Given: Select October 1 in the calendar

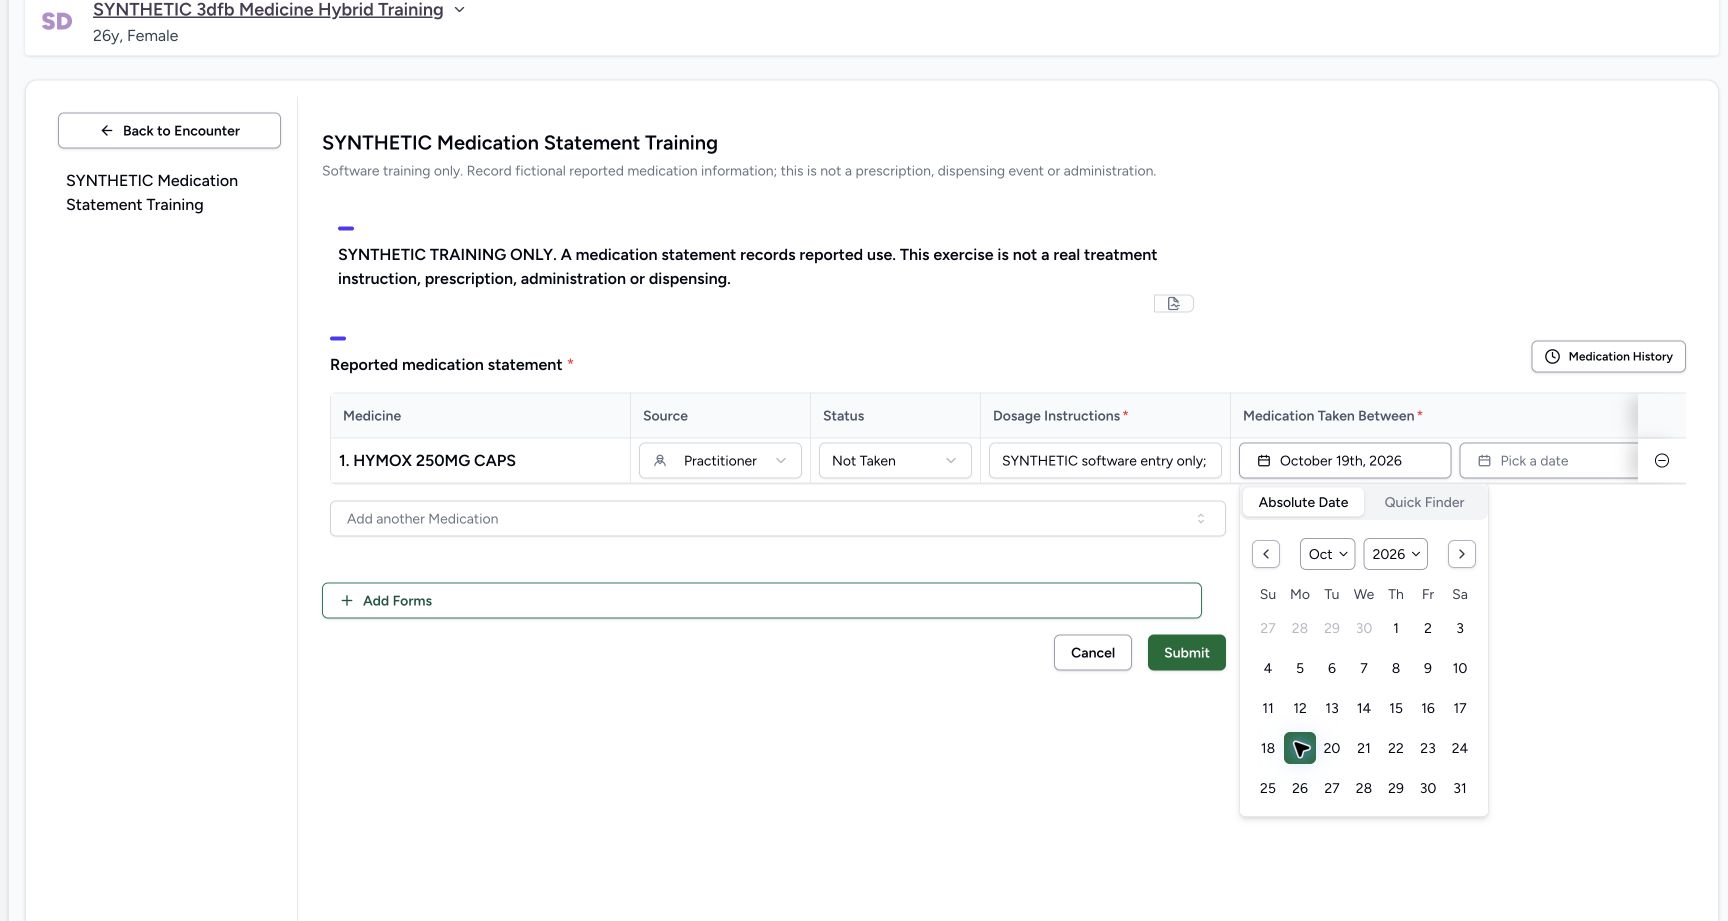Looking at the screenshot, I should point(1396,628).
